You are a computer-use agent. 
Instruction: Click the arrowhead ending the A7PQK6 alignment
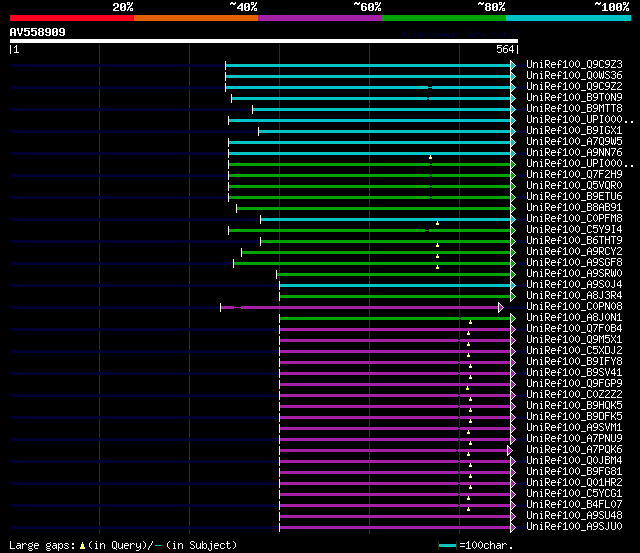(510, 451)
